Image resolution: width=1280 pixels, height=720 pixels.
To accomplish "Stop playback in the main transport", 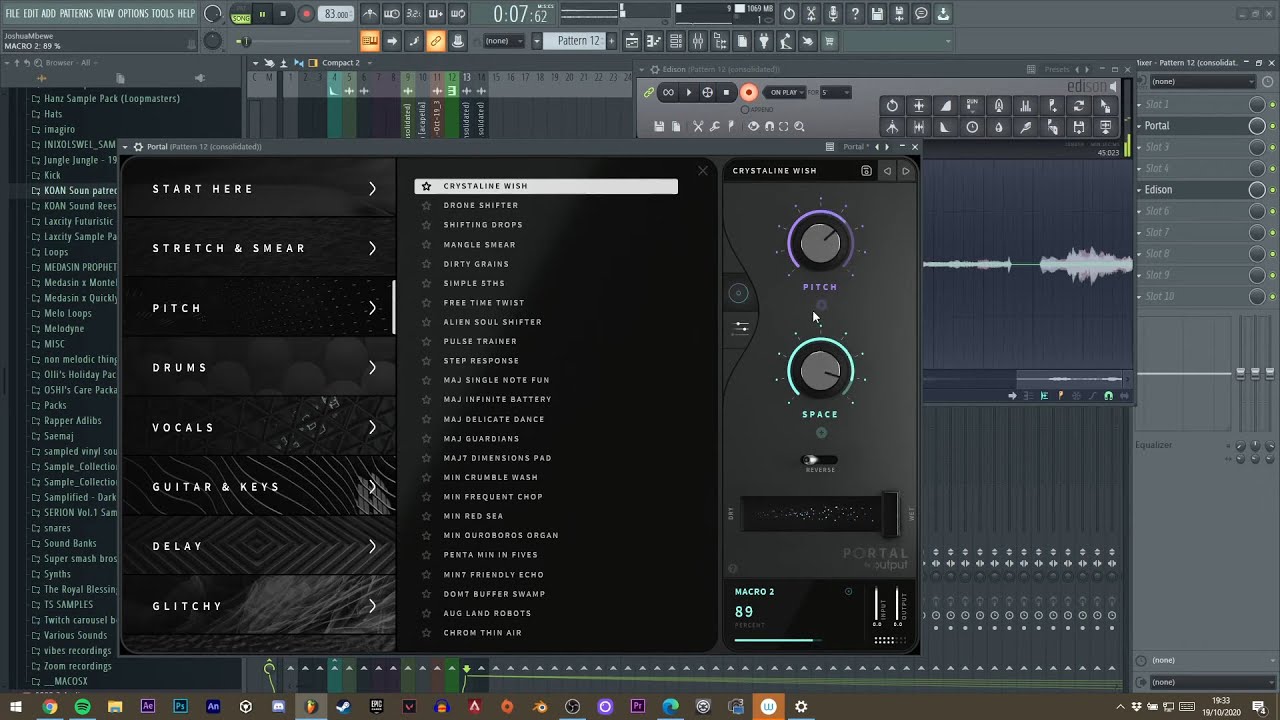I will tap(283, 14).
